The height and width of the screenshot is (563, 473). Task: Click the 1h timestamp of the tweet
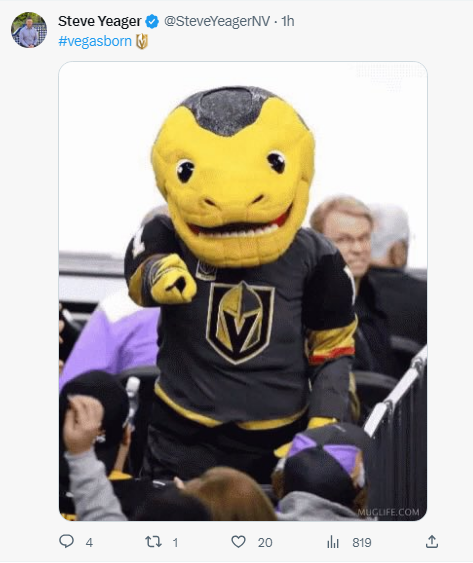(288, 21)
